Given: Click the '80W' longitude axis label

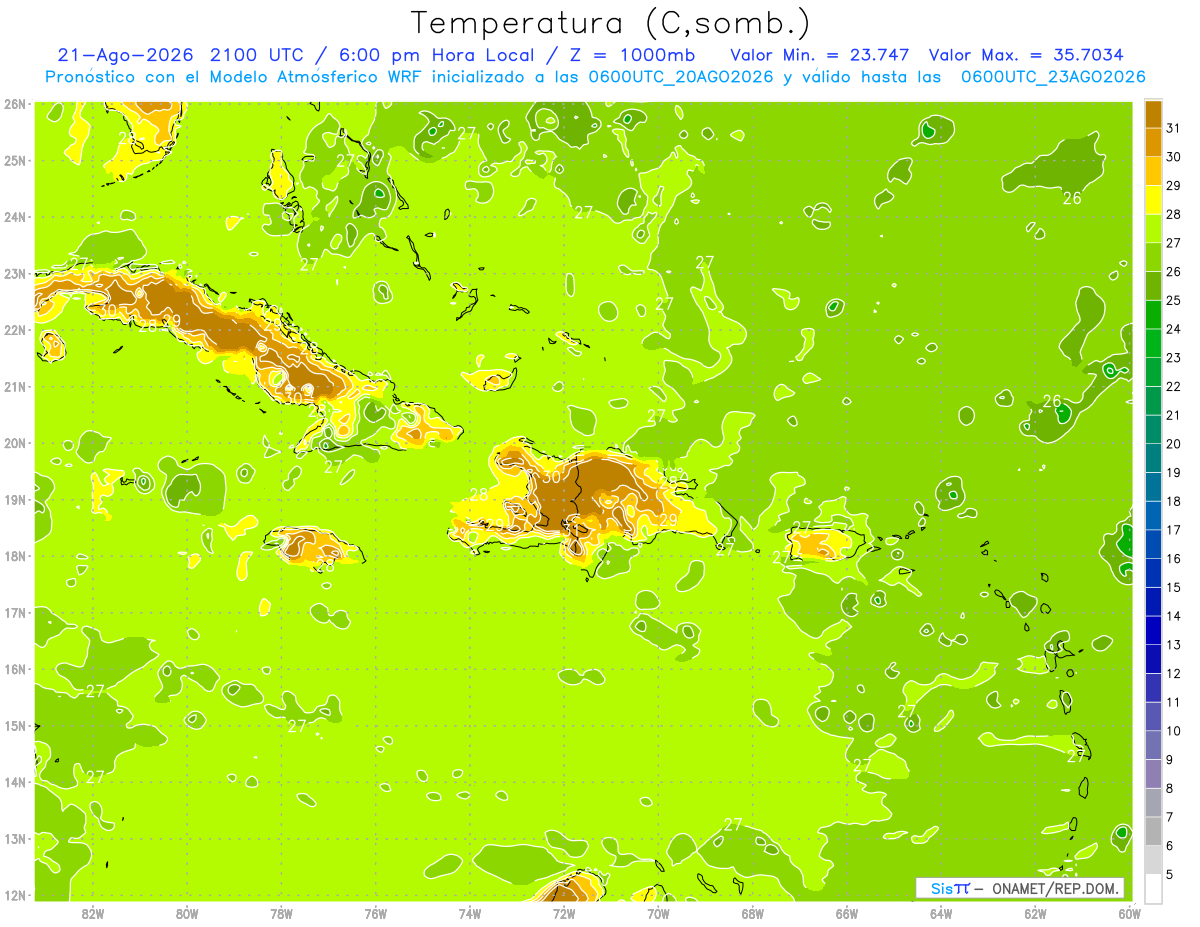Looking at the screenshot, I should (x=187, y=913).
